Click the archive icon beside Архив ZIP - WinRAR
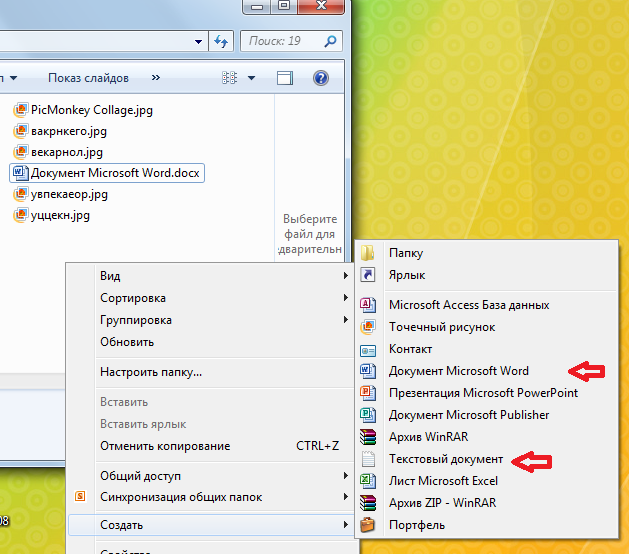Viewport: 629px width, 554px height. coord(368,503)
